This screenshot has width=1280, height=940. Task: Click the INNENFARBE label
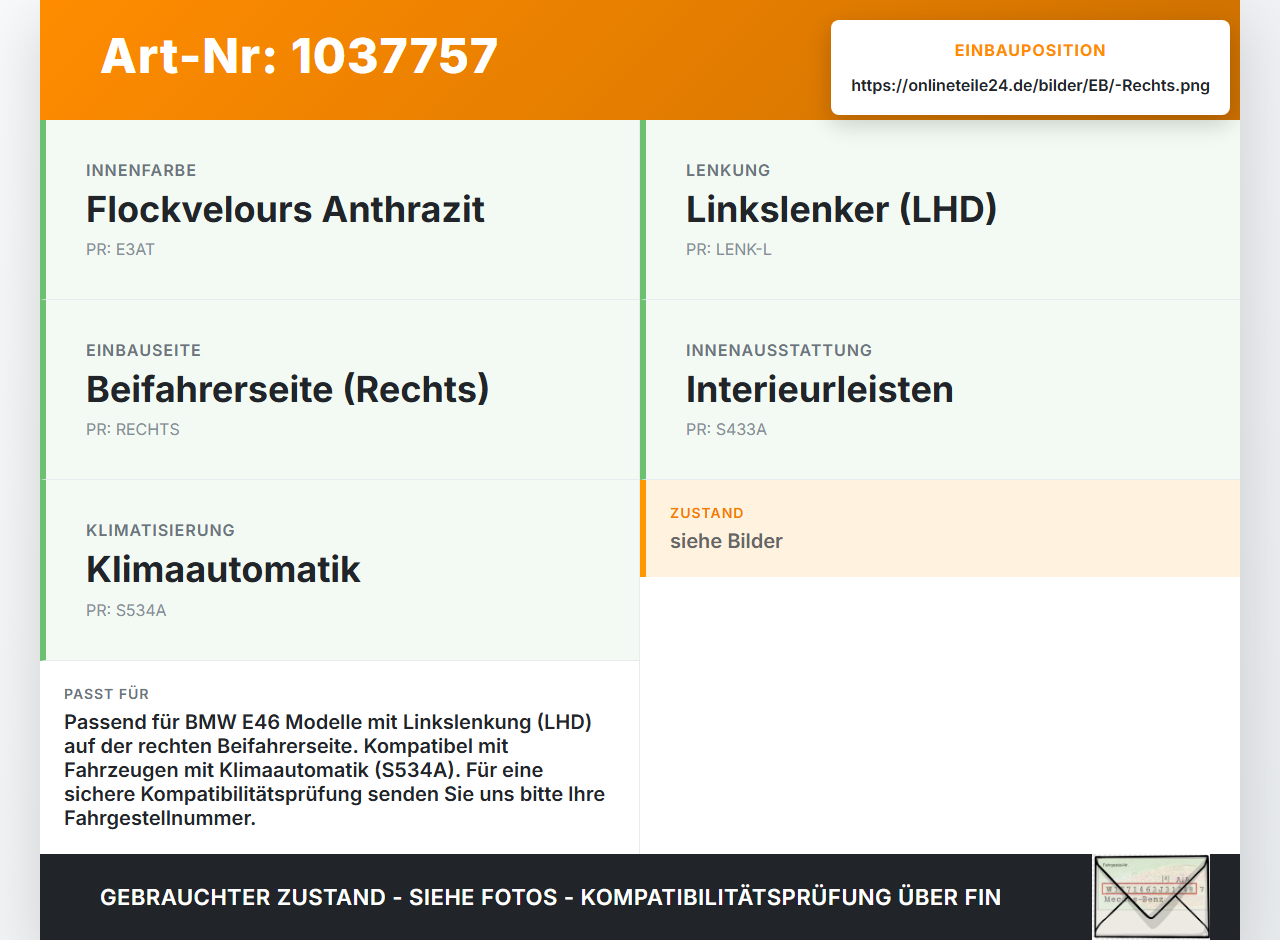coord(141,170)
